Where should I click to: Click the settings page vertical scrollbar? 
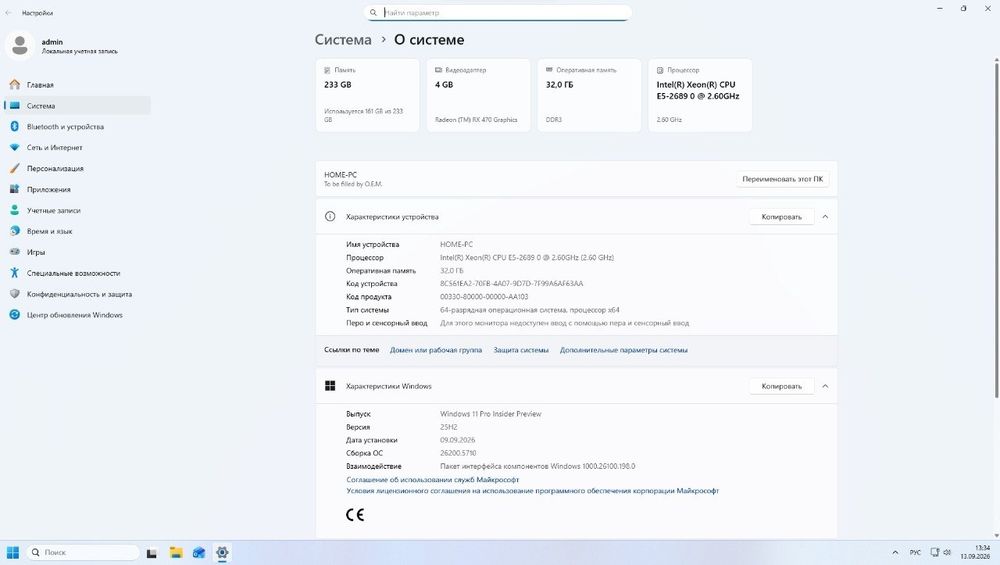tap(996, 230)
